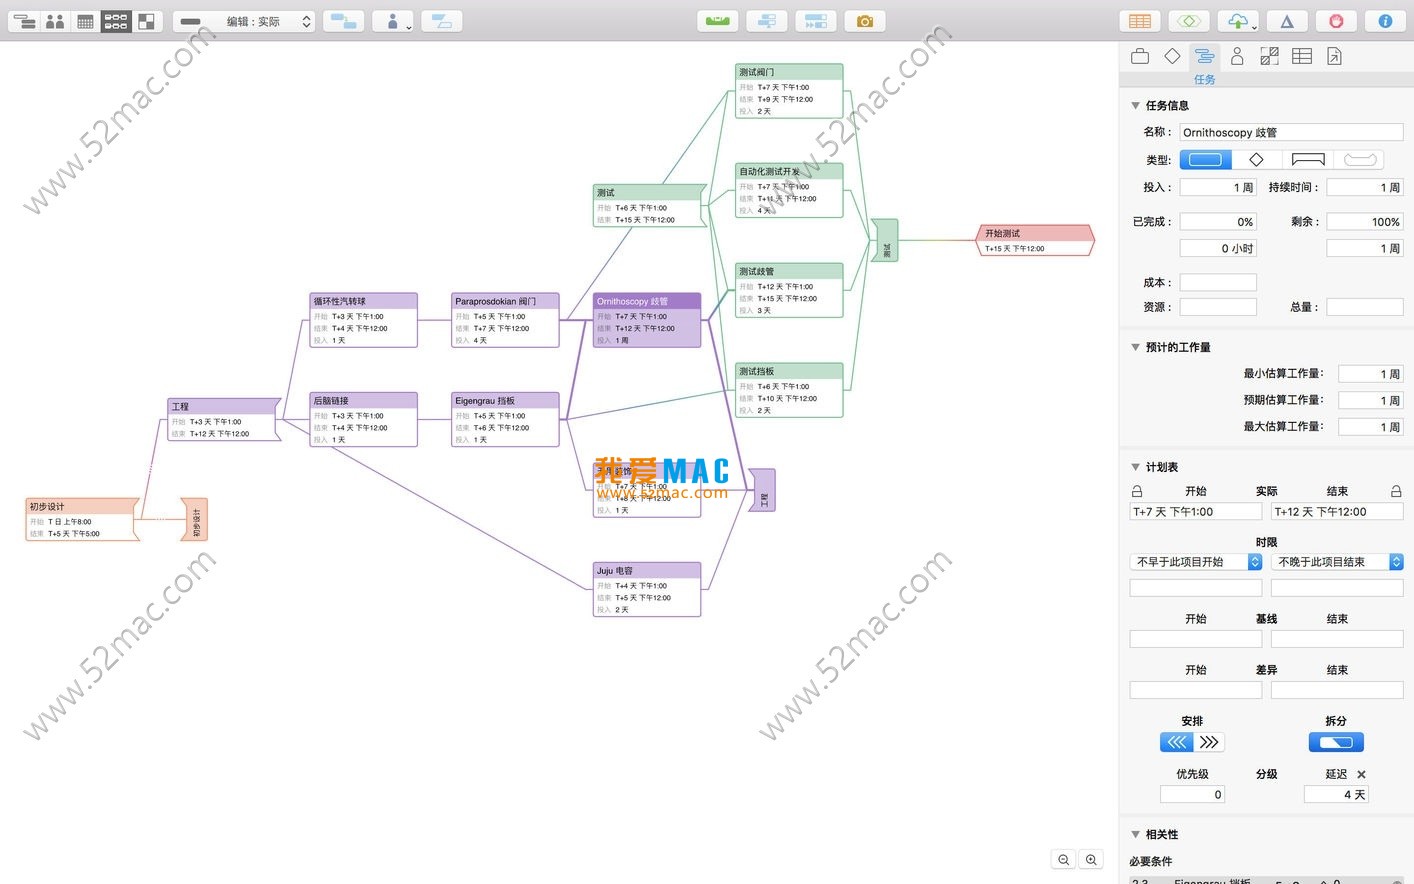Image resolution: width=1414 pixels, height=884 pixels.
Task: Toggle the 拆分 split task switch
Action: tap(1336, 742)
